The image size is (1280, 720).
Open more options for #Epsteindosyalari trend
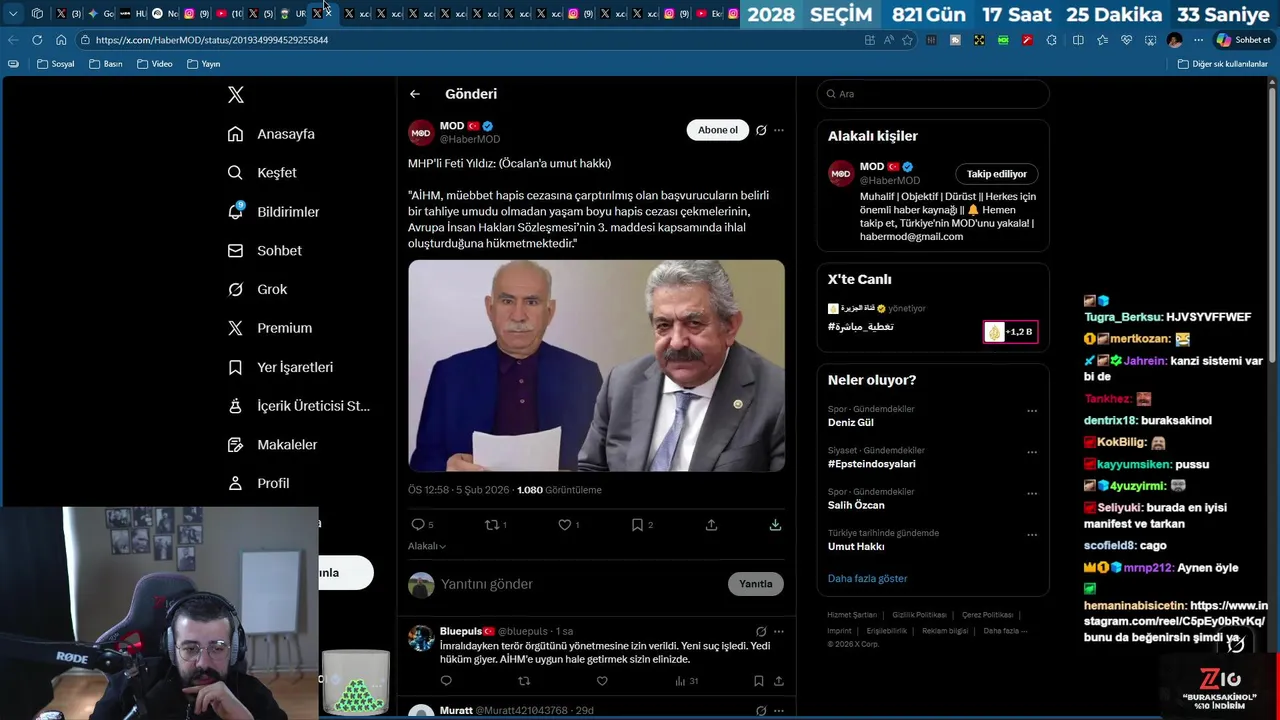click(x=1032, y=452)
